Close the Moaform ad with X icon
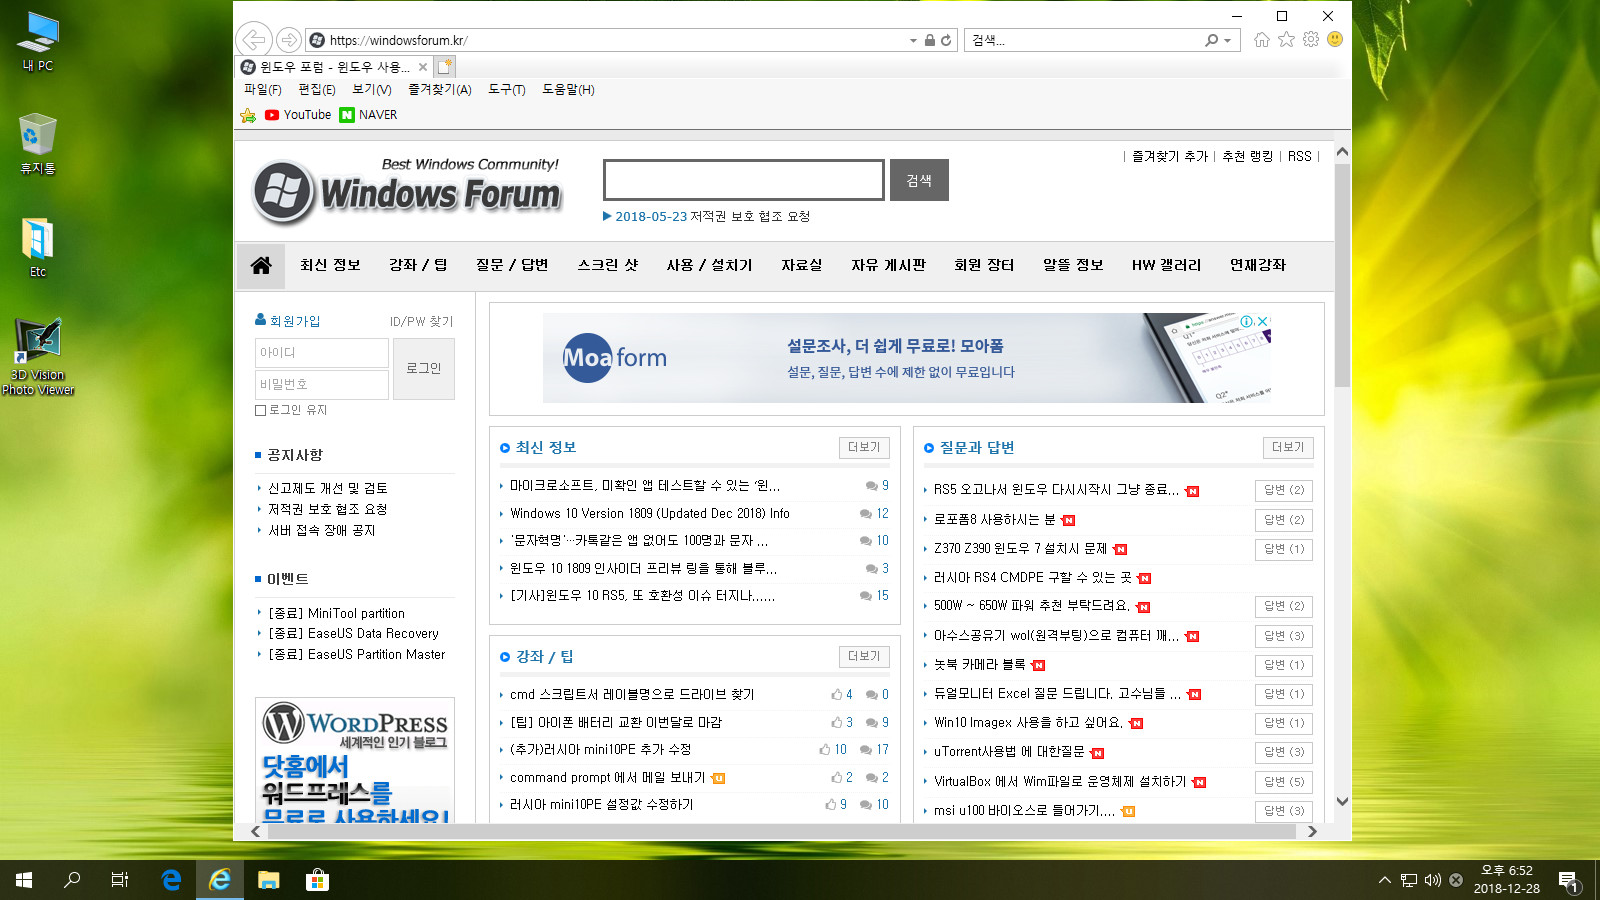 click(x=1263, y=321)
